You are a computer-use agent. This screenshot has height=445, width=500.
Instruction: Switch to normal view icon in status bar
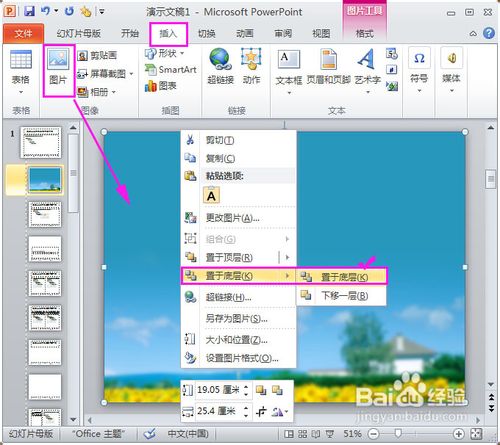289,434
